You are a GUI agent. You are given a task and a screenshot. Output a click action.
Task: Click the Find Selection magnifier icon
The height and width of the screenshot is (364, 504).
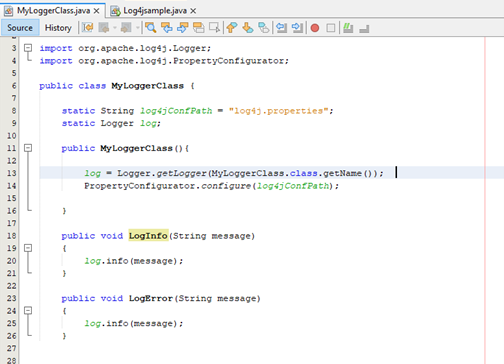[150, 28]
